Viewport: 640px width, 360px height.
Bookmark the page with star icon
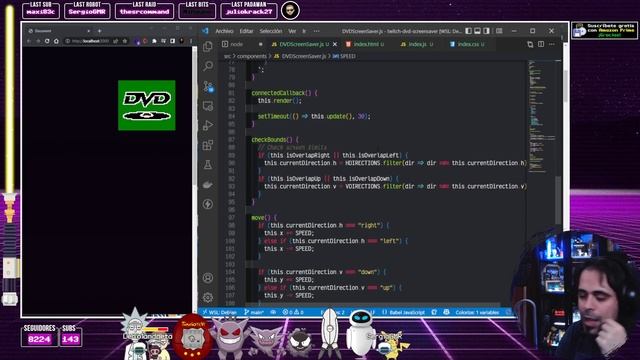(x=124, y=41)
